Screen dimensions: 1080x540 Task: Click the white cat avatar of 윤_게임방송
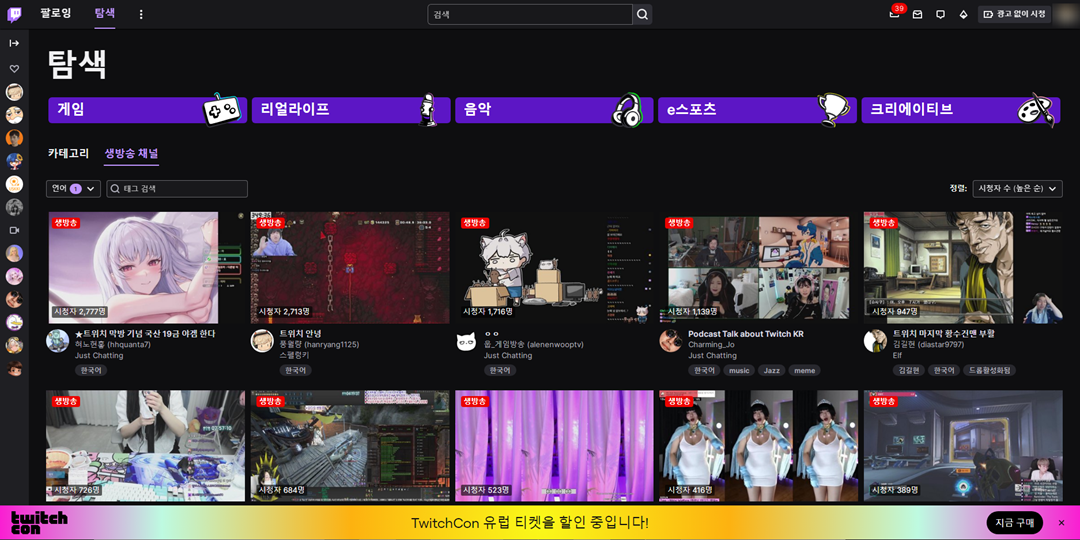(x=466, y=341)
